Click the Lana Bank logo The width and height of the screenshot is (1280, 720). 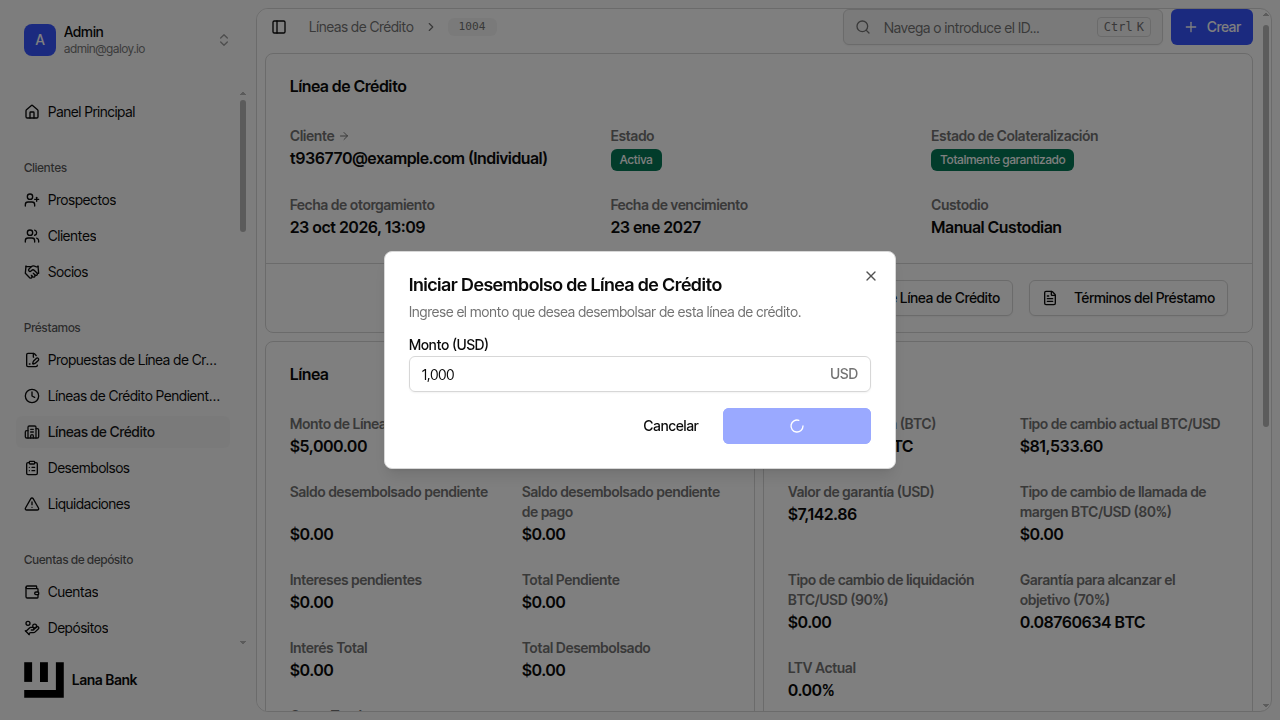pyautogui.click(x=44, y=680)
